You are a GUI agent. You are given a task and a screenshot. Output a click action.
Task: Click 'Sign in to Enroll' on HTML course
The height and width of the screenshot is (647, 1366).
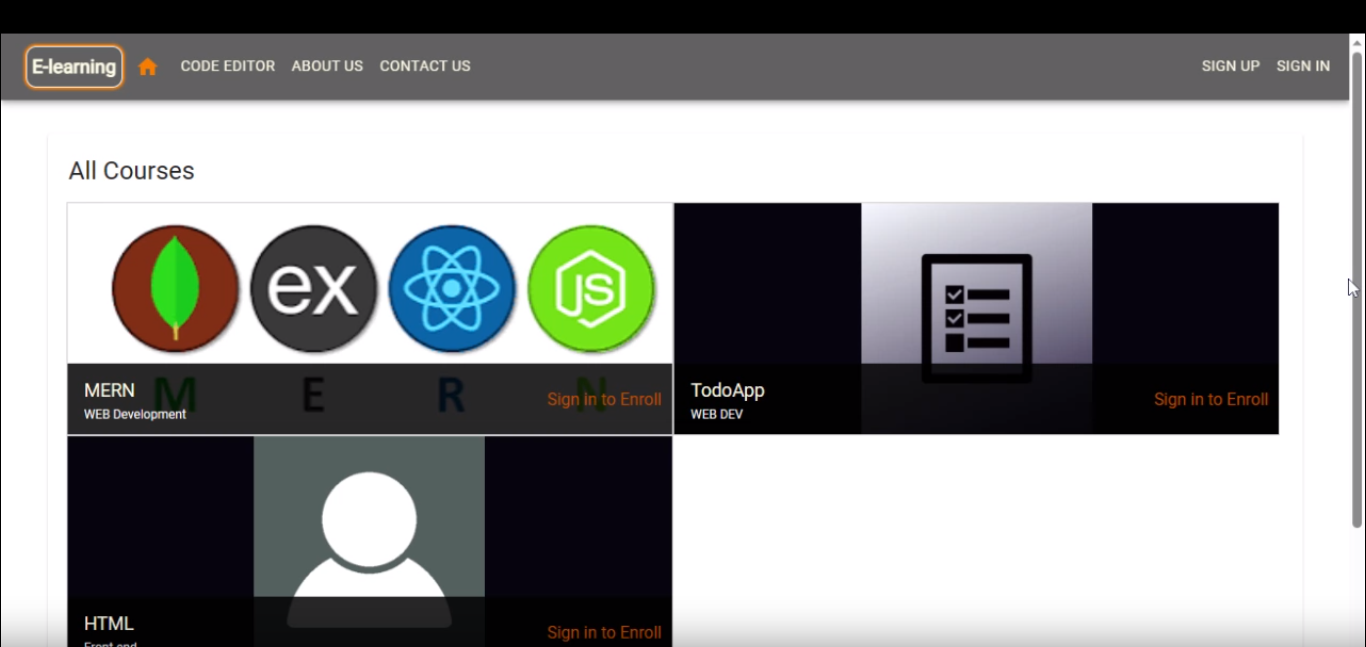click(x=604, y=632)
